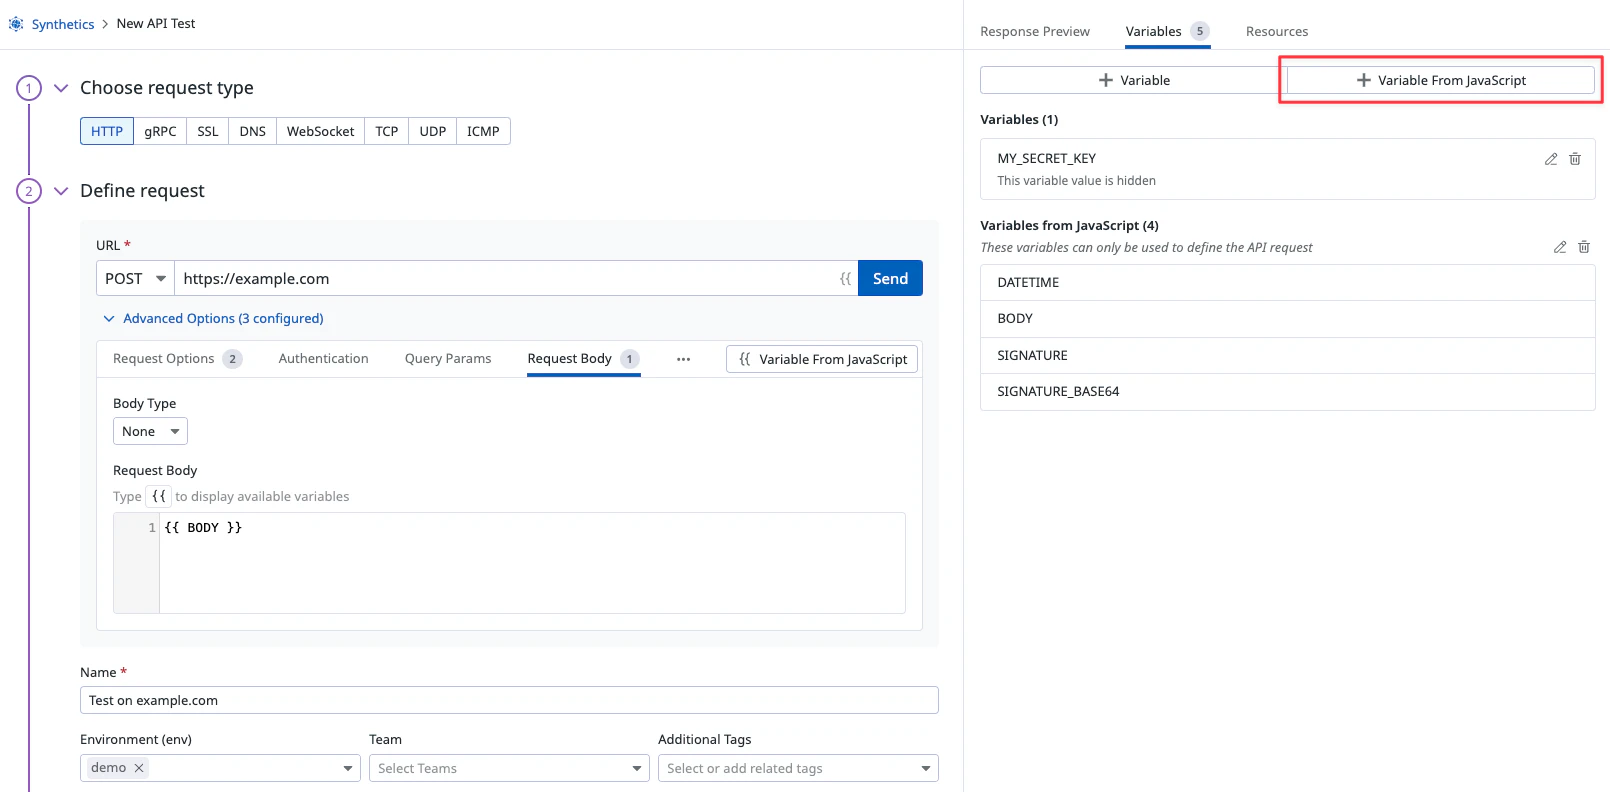Delete the Variables from JavaScript section
This screenshot has height=792, width=1610.
click(x=1584, y=247)
